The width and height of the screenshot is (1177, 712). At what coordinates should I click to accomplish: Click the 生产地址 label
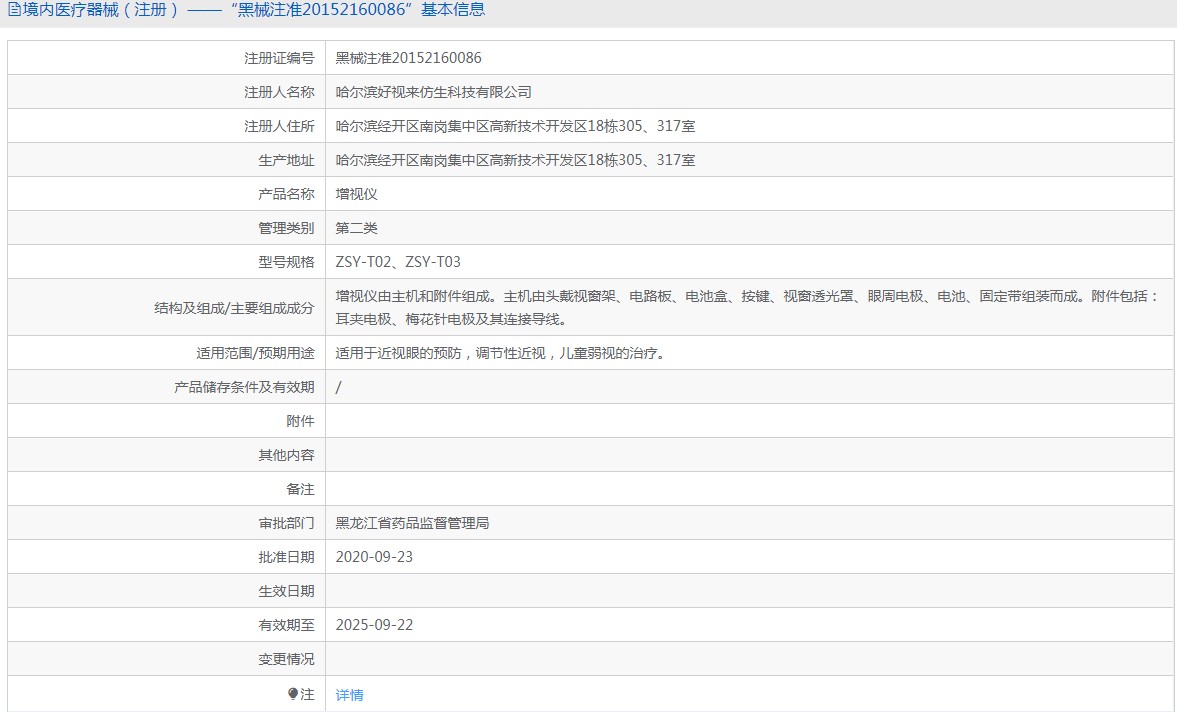point(286,160)
